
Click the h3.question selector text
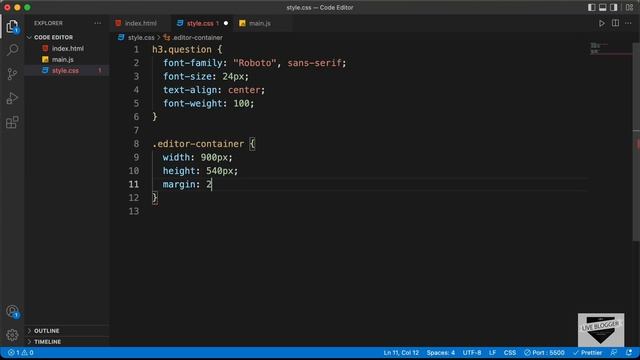point(182,49)
